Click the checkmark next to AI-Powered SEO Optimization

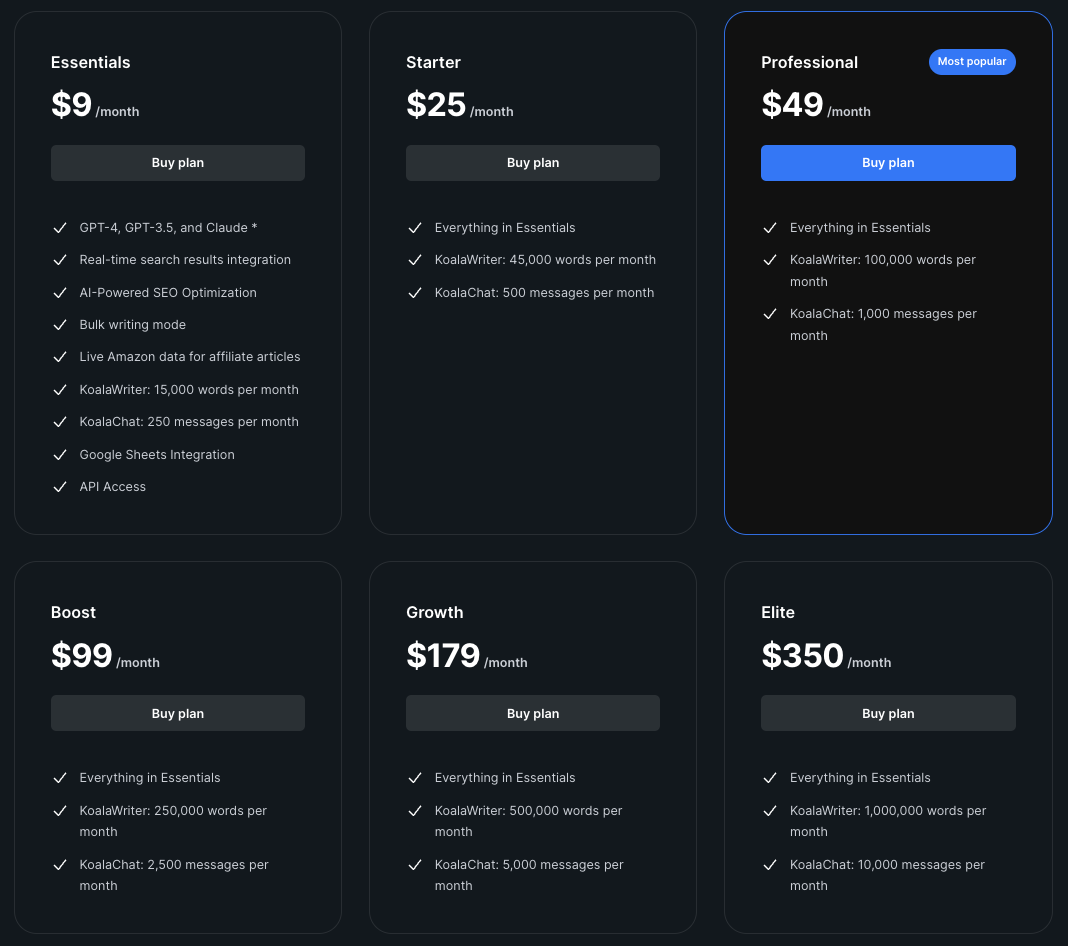[x=60, y=293]
